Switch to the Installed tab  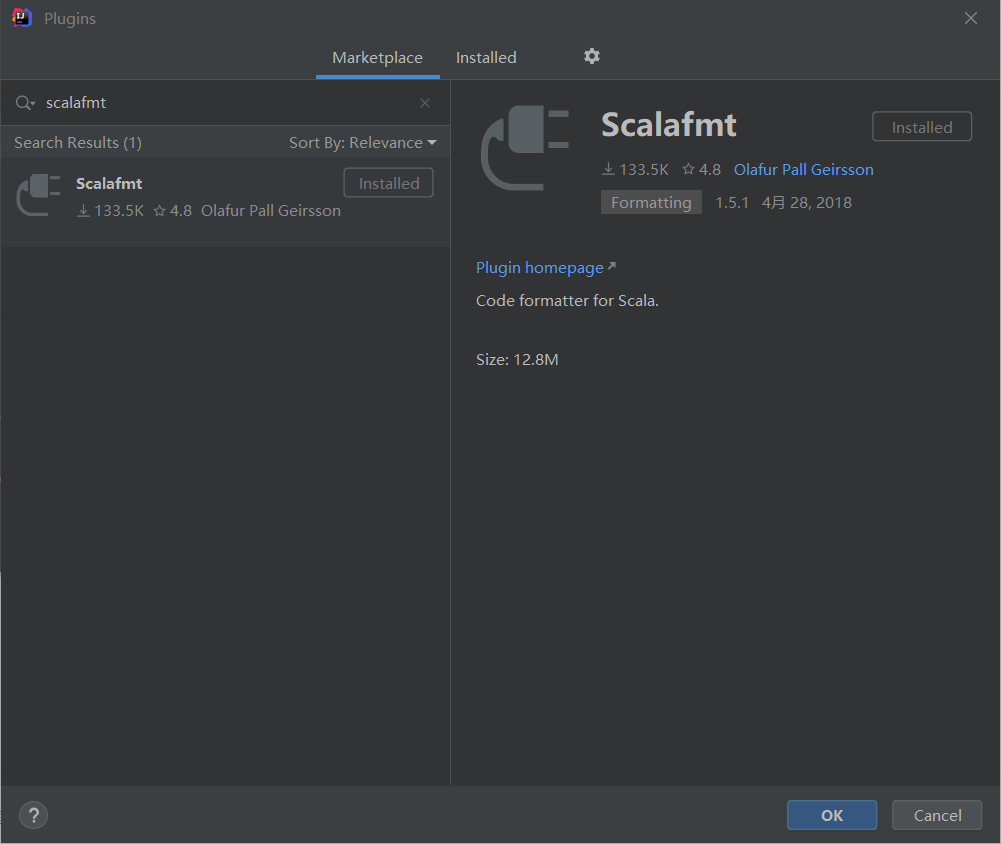click(486, 57)
